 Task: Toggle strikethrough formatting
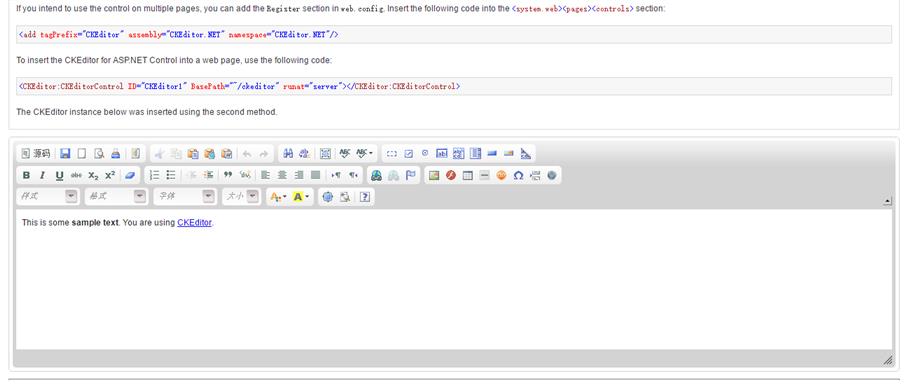point(76,175)
